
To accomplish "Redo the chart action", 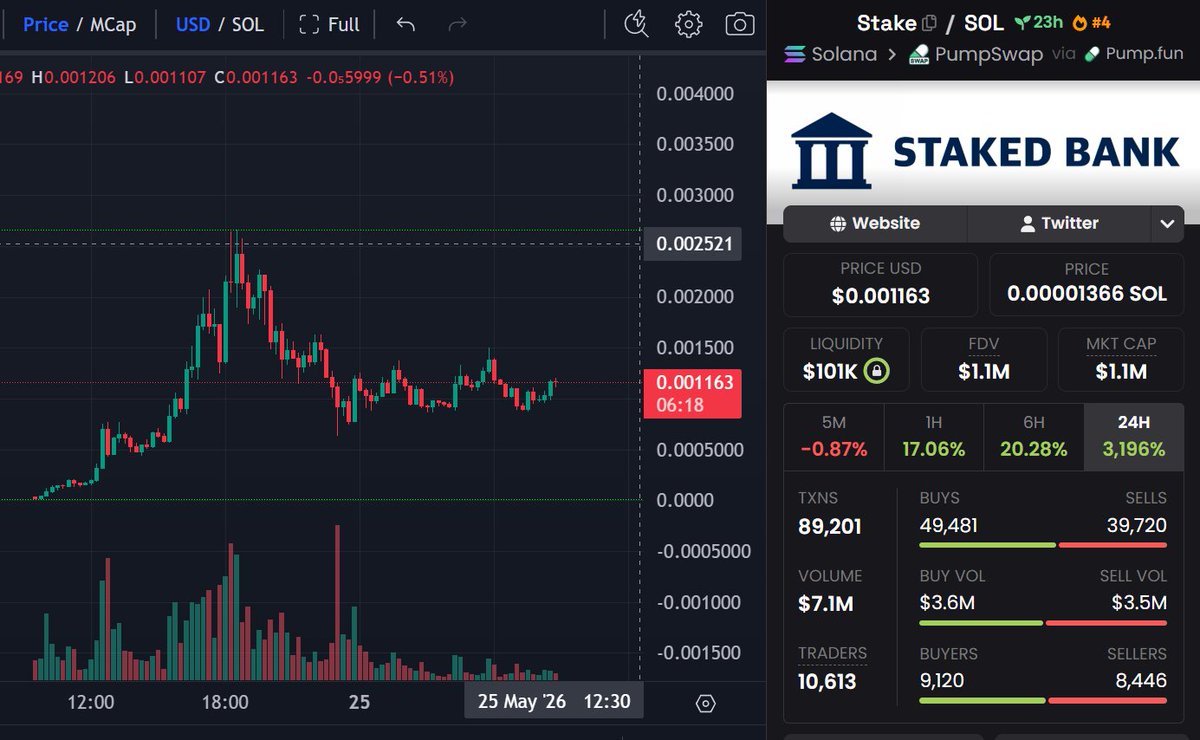I will point(457,24).
